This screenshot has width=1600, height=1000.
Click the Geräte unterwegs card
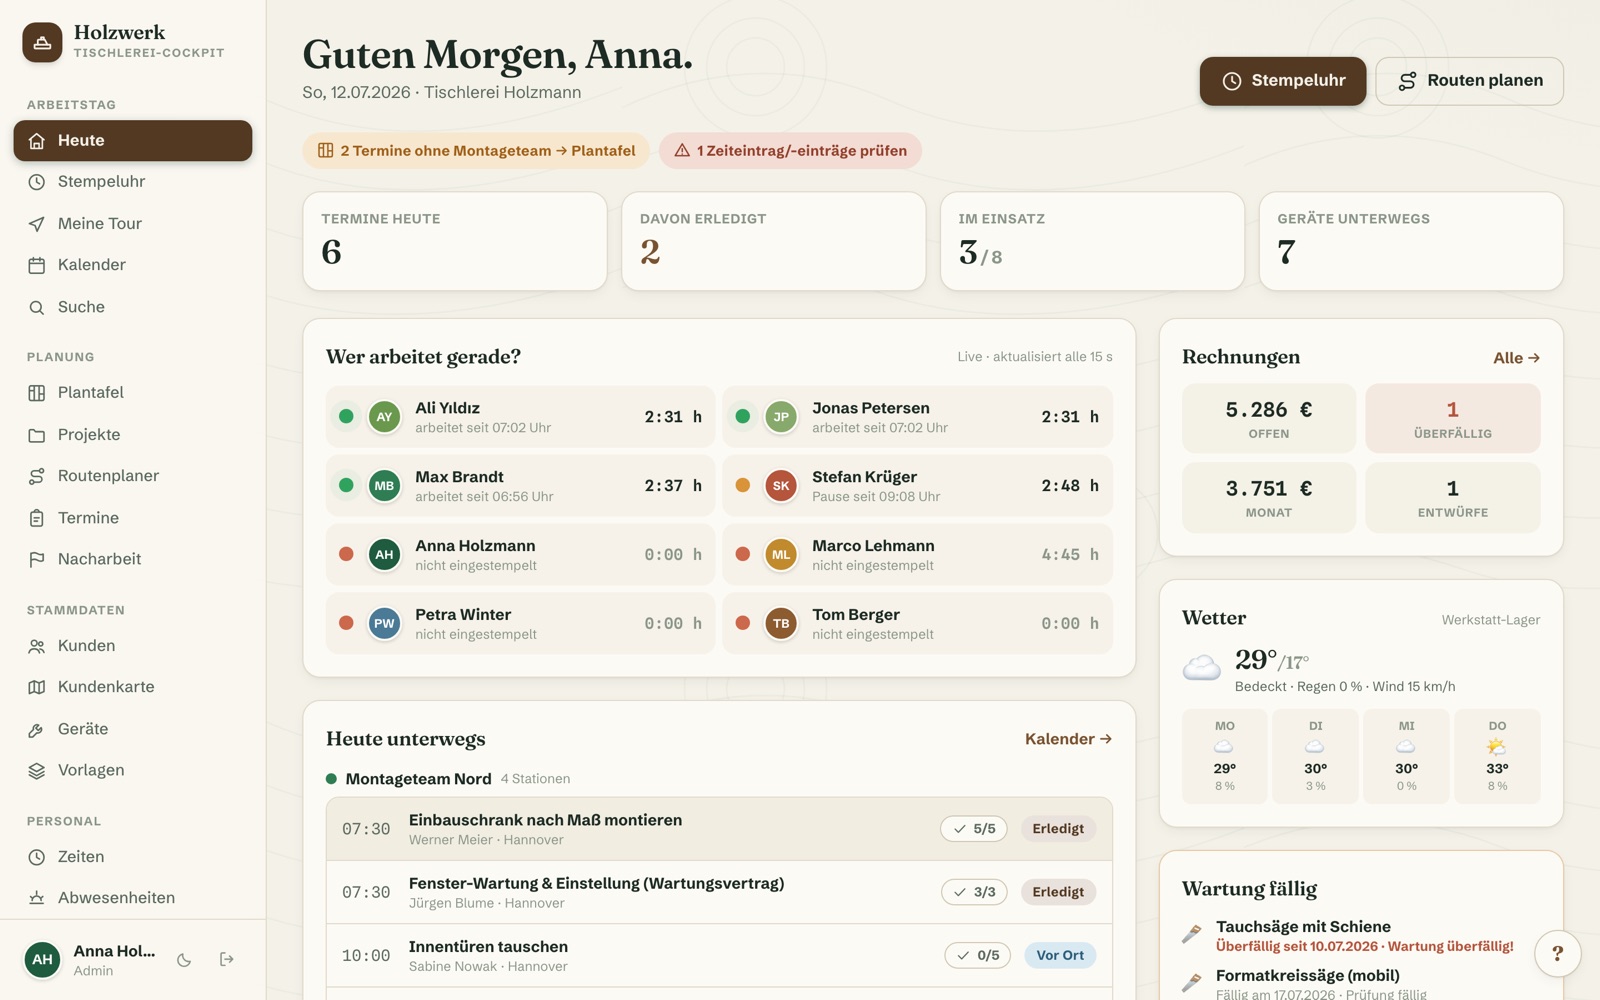tap(1411, 241)
